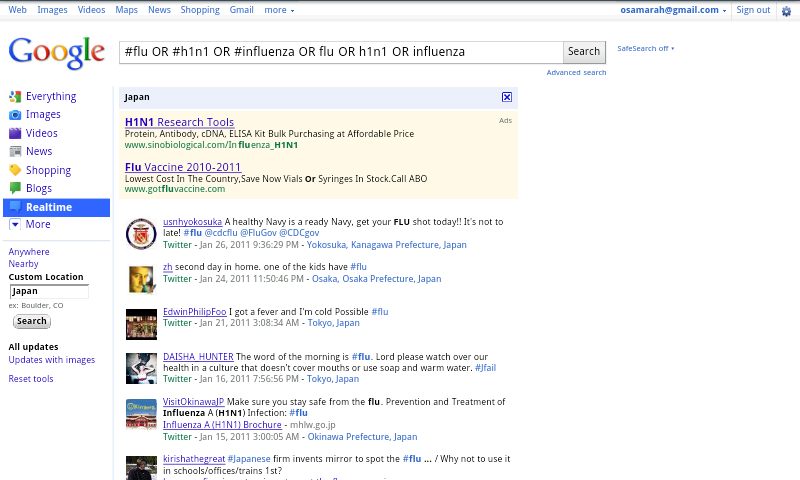Open kirishathegreat avatar thumbnail
Screen dimensions: 800x480
(x=141, y=468)
